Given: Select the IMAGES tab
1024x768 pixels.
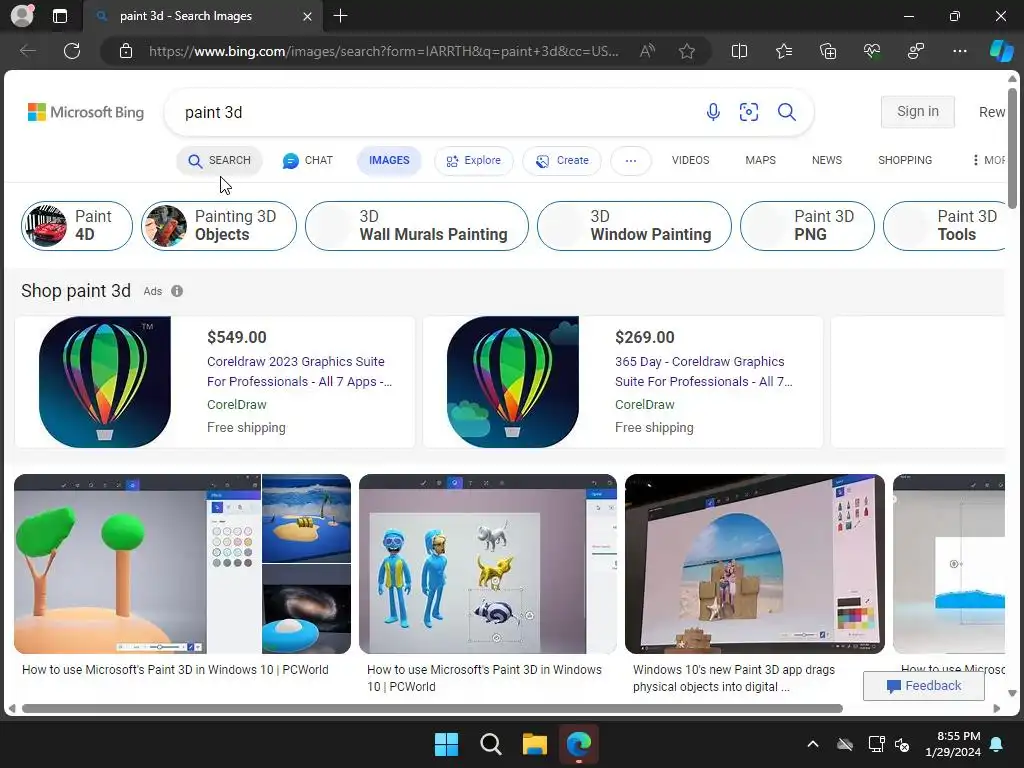Looking at the screenshot, I should (389, 161).
